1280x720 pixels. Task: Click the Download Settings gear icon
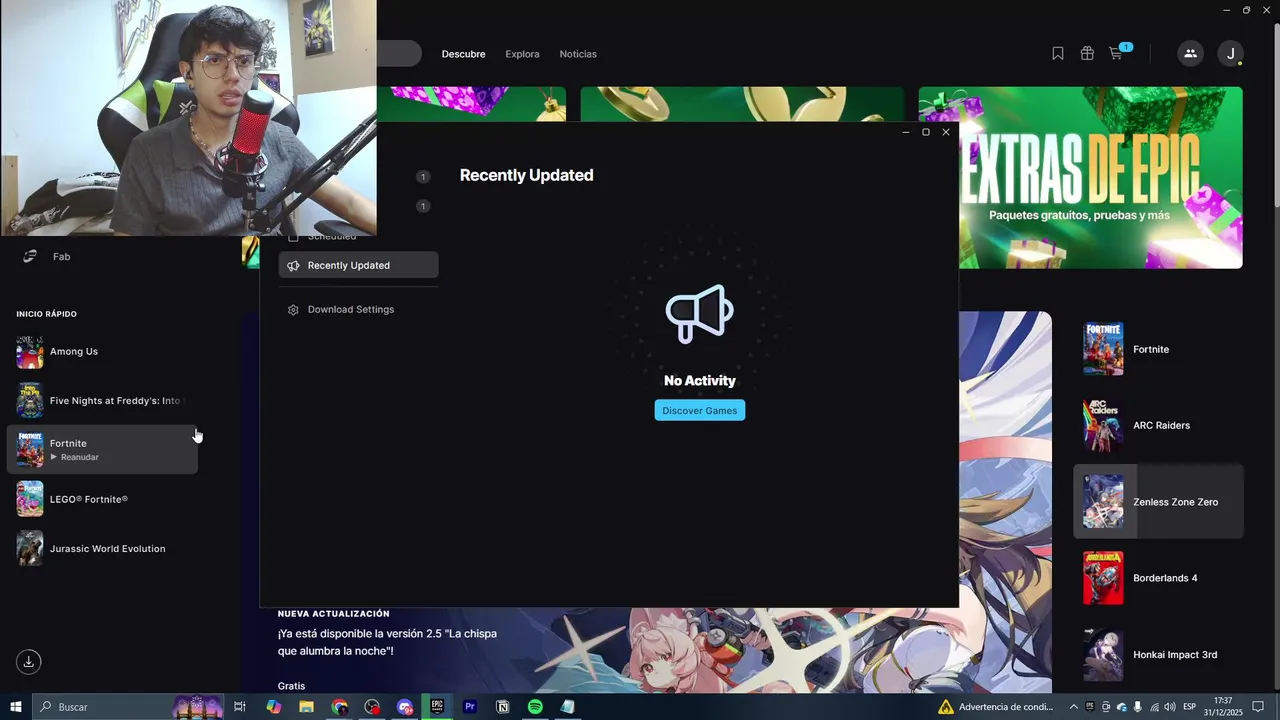pos(293,310)
